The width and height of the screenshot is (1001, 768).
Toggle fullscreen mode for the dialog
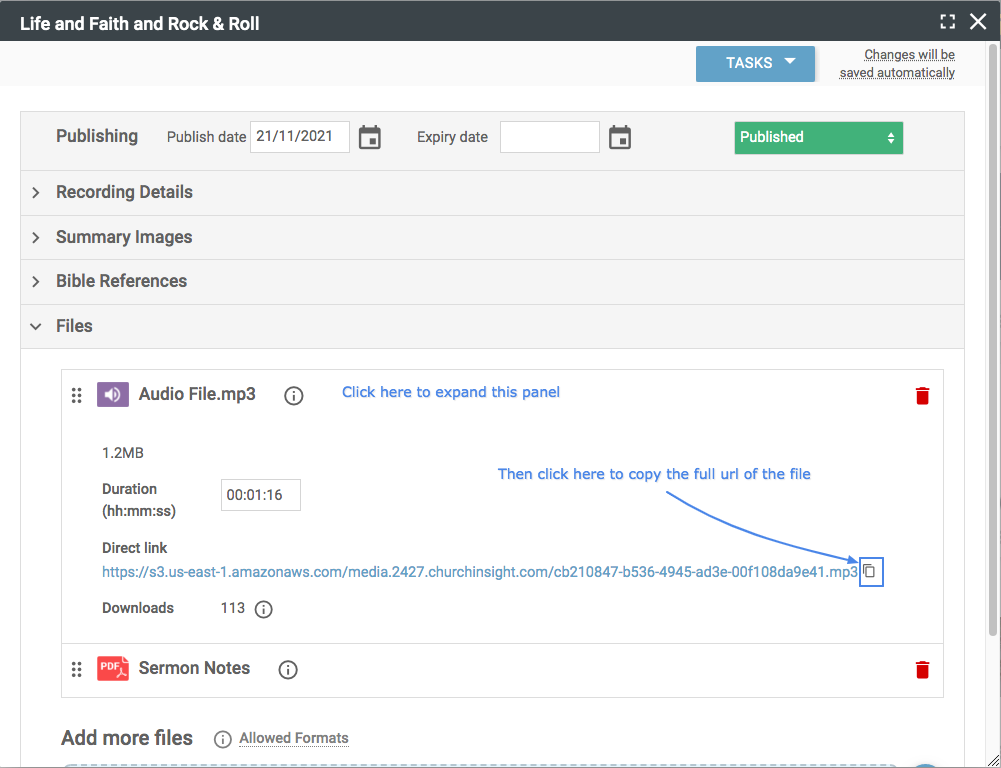[x=948, y=22]
